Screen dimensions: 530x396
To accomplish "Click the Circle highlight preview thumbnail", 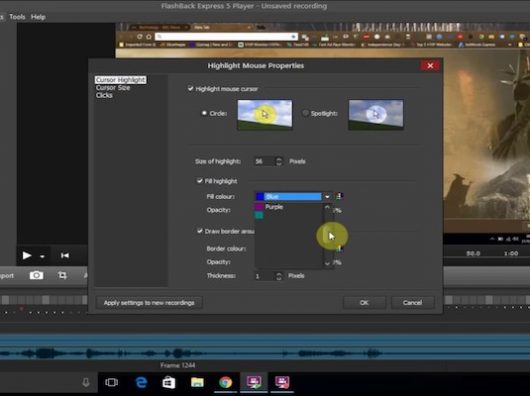I will (265, 115).
